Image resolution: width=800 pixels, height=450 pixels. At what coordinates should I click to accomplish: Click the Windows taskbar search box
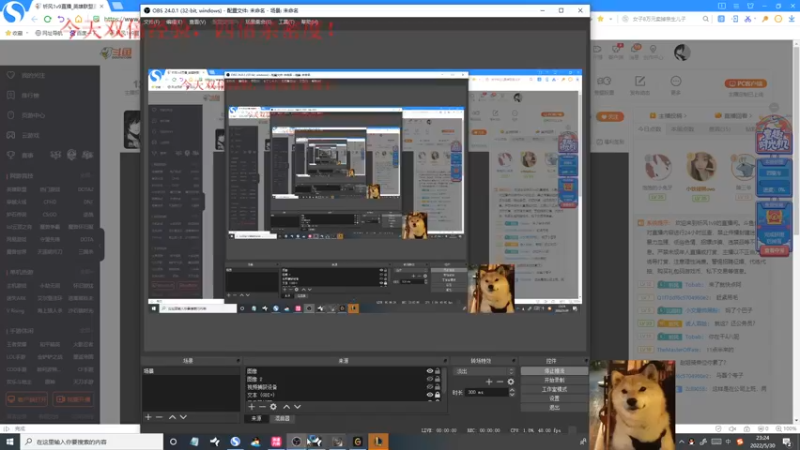click(x=92, y=442)
